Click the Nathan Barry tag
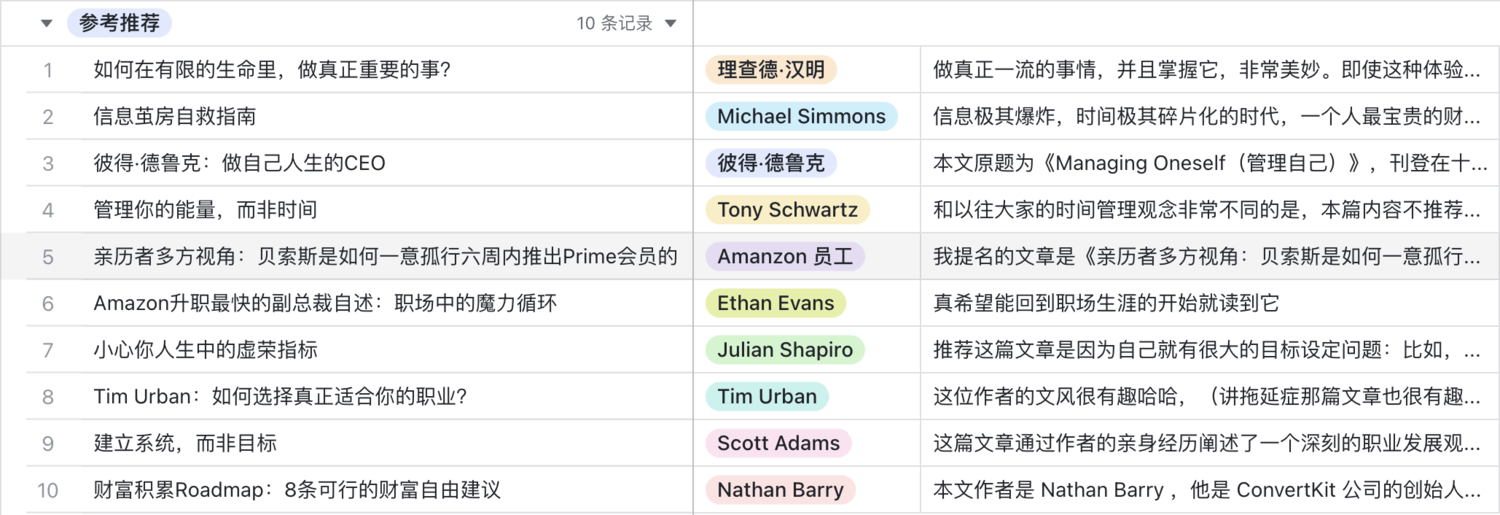This screenshot has width=1500, height=515. (x=780, y=491)
